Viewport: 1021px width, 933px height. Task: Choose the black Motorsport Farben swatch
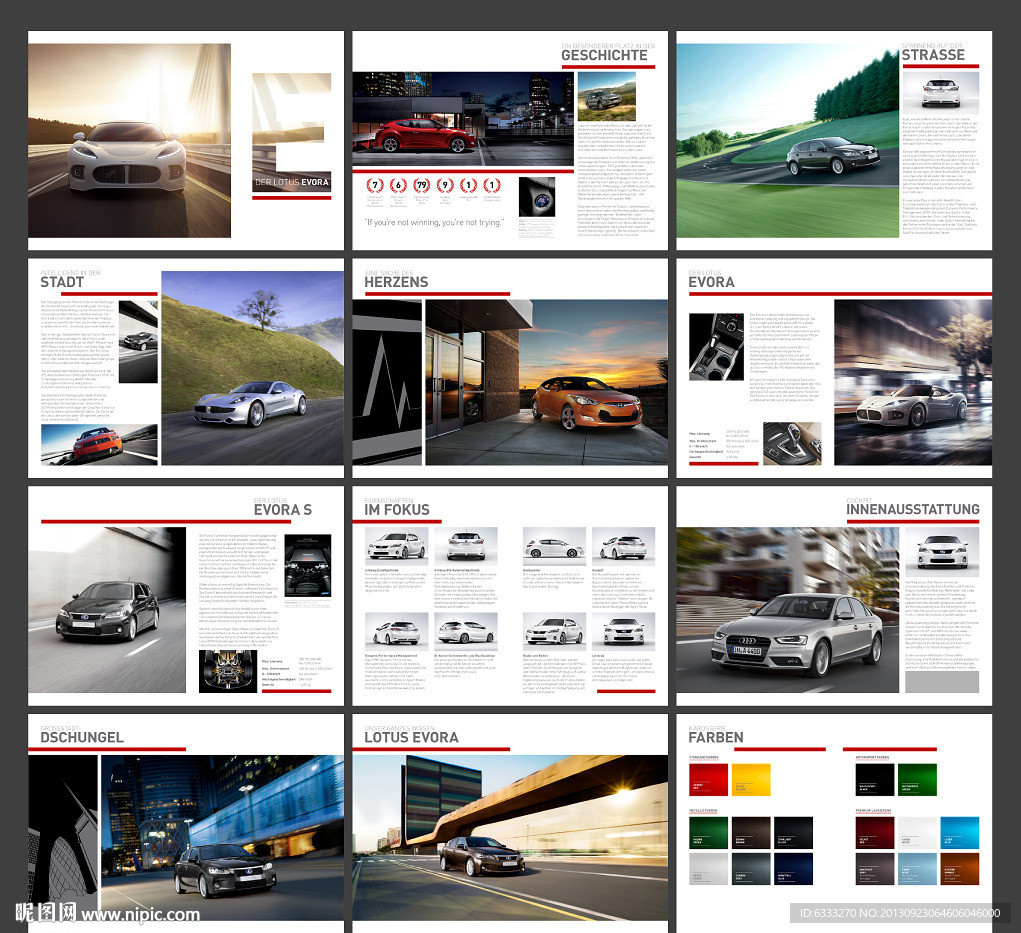click(874, 779)
